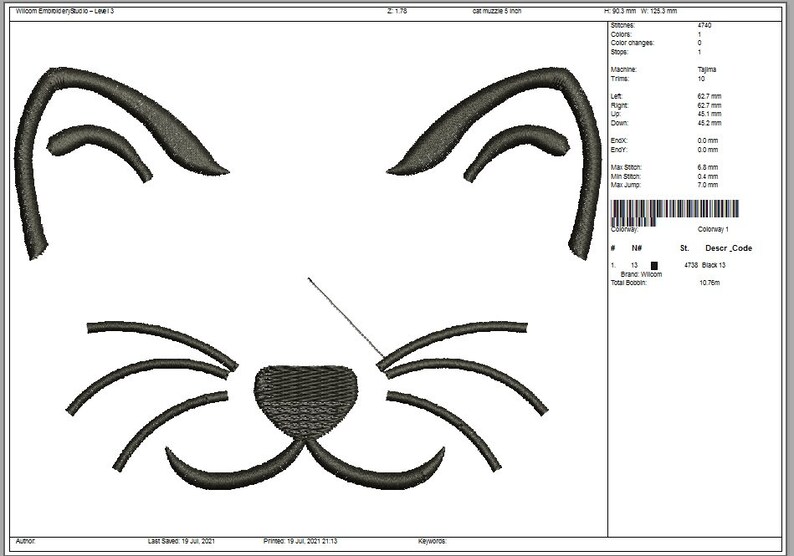Screen dimensions: 794x556
Task: Select the 'Wilcom EmbroideryStudio' header text
Action: coord(65,11)
